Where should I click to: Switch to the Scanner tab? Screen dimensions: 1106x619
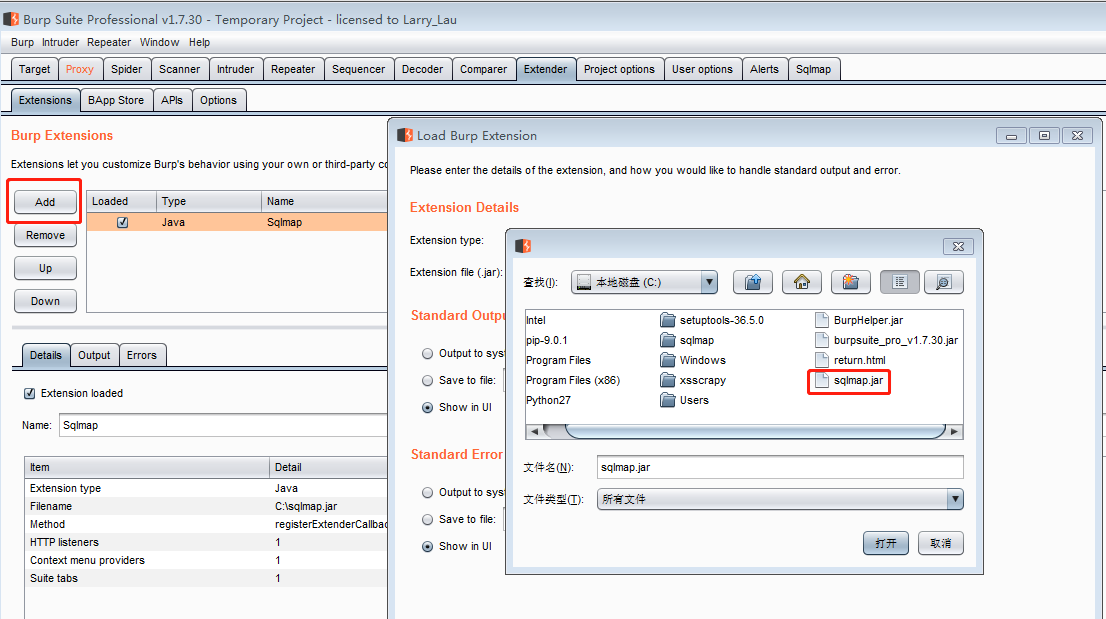[179, 69]
